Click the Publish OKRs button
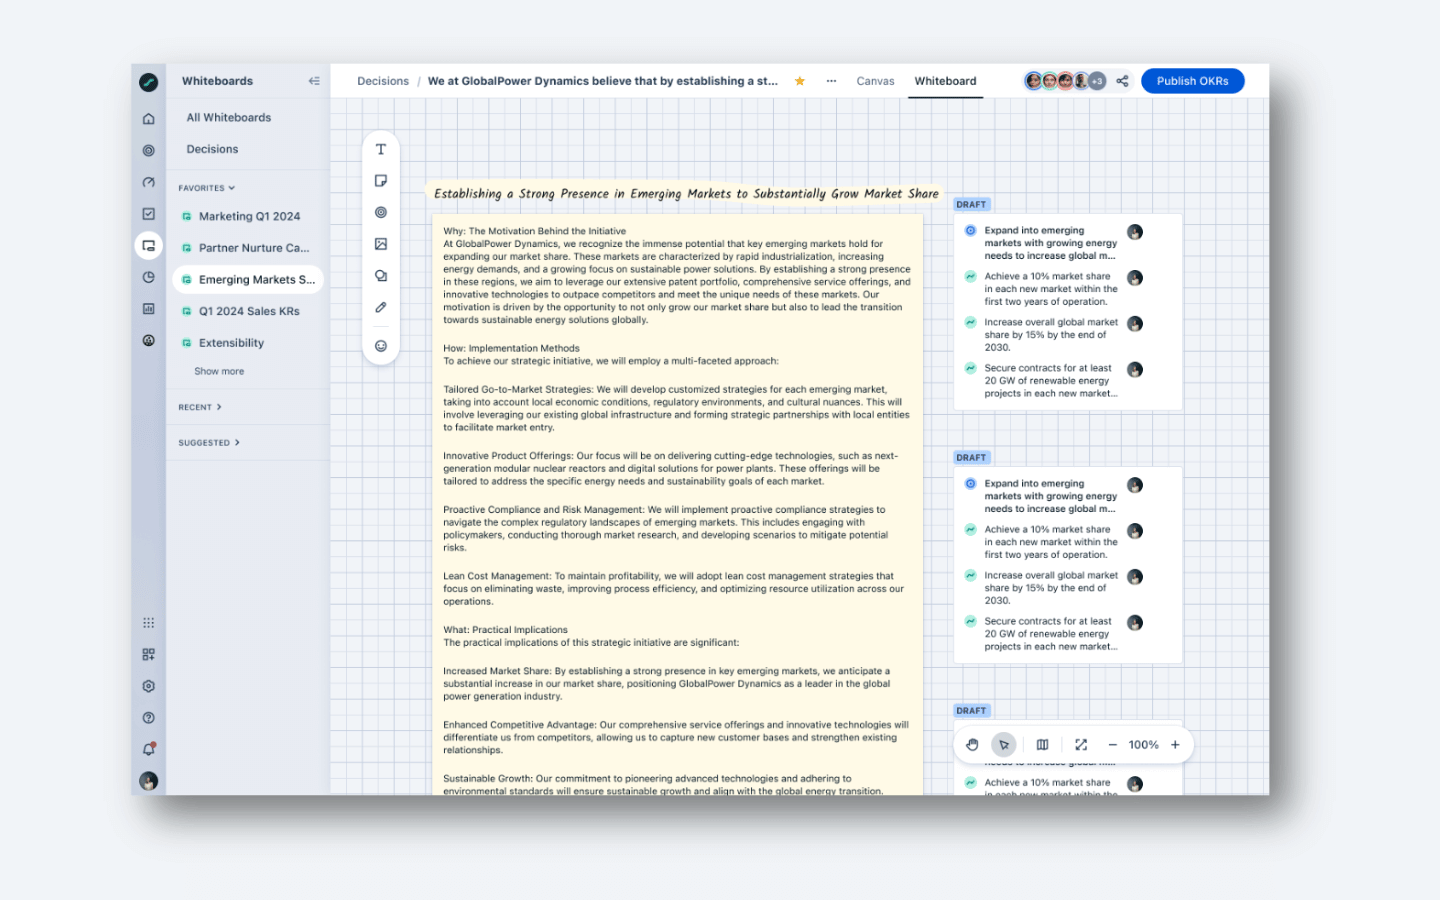The width and height of the screenshot is (1440, 900). (1192, 81)
